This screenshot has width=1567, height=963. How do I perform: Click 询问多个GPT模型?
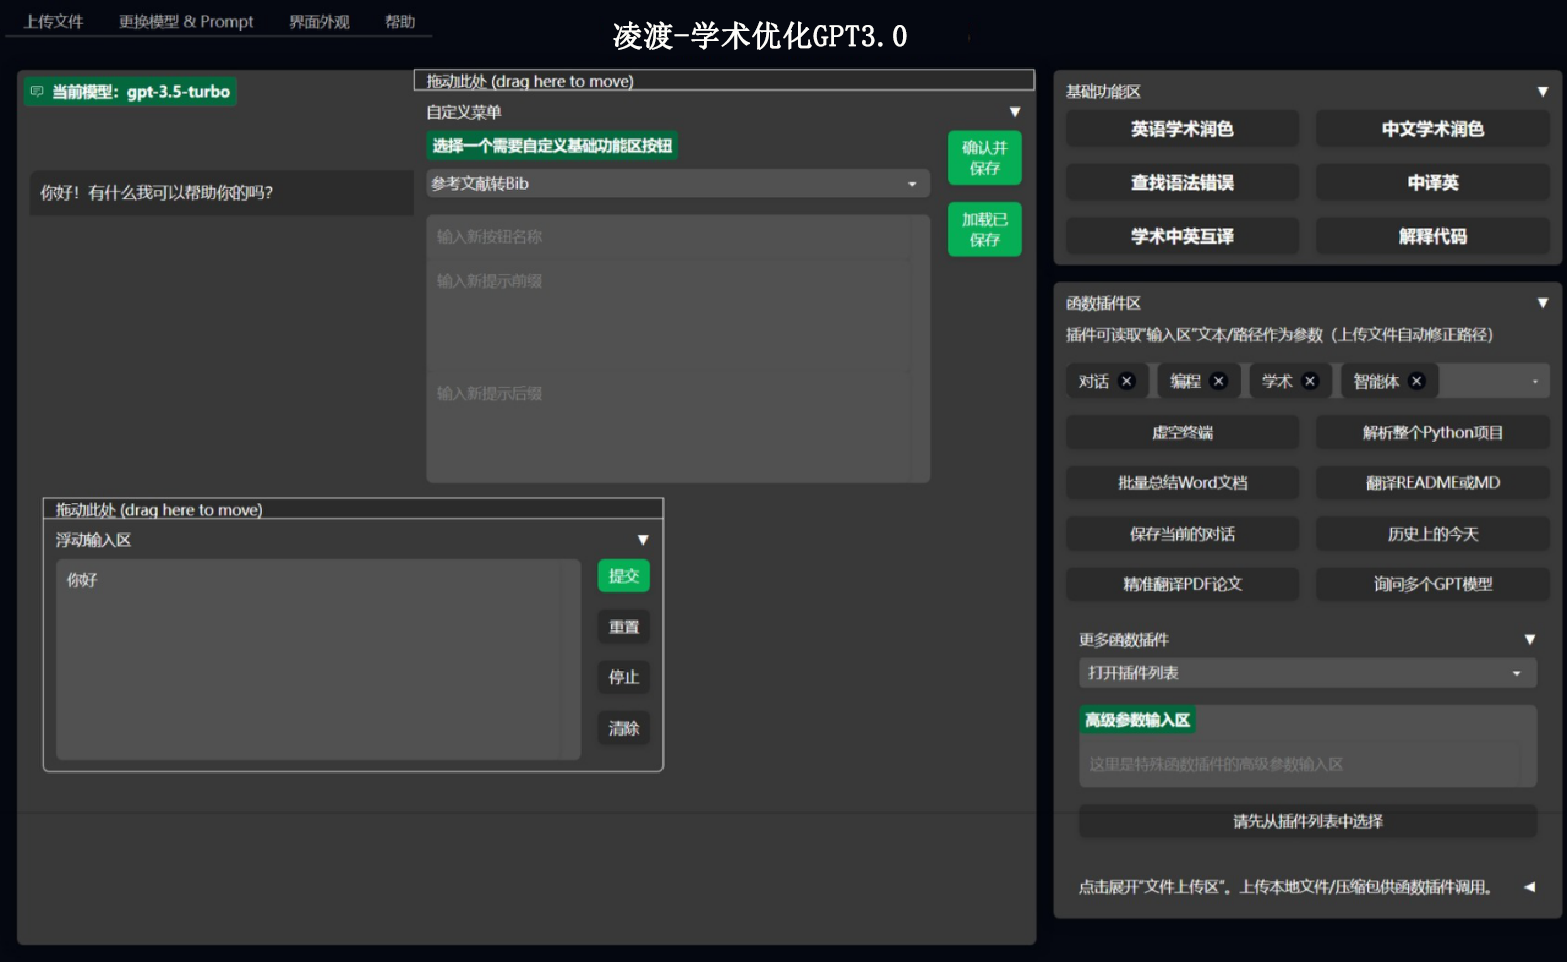[x=1432, y=584]
